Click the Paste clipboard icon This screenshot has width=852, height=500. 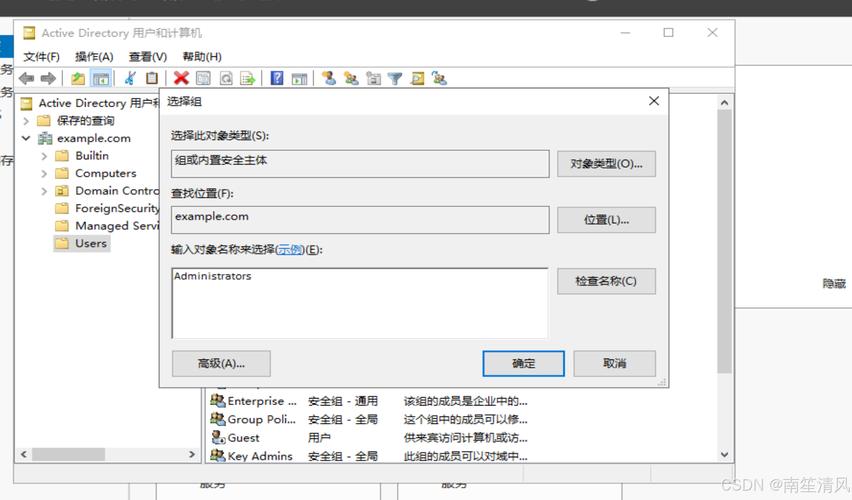coord(152,79)
